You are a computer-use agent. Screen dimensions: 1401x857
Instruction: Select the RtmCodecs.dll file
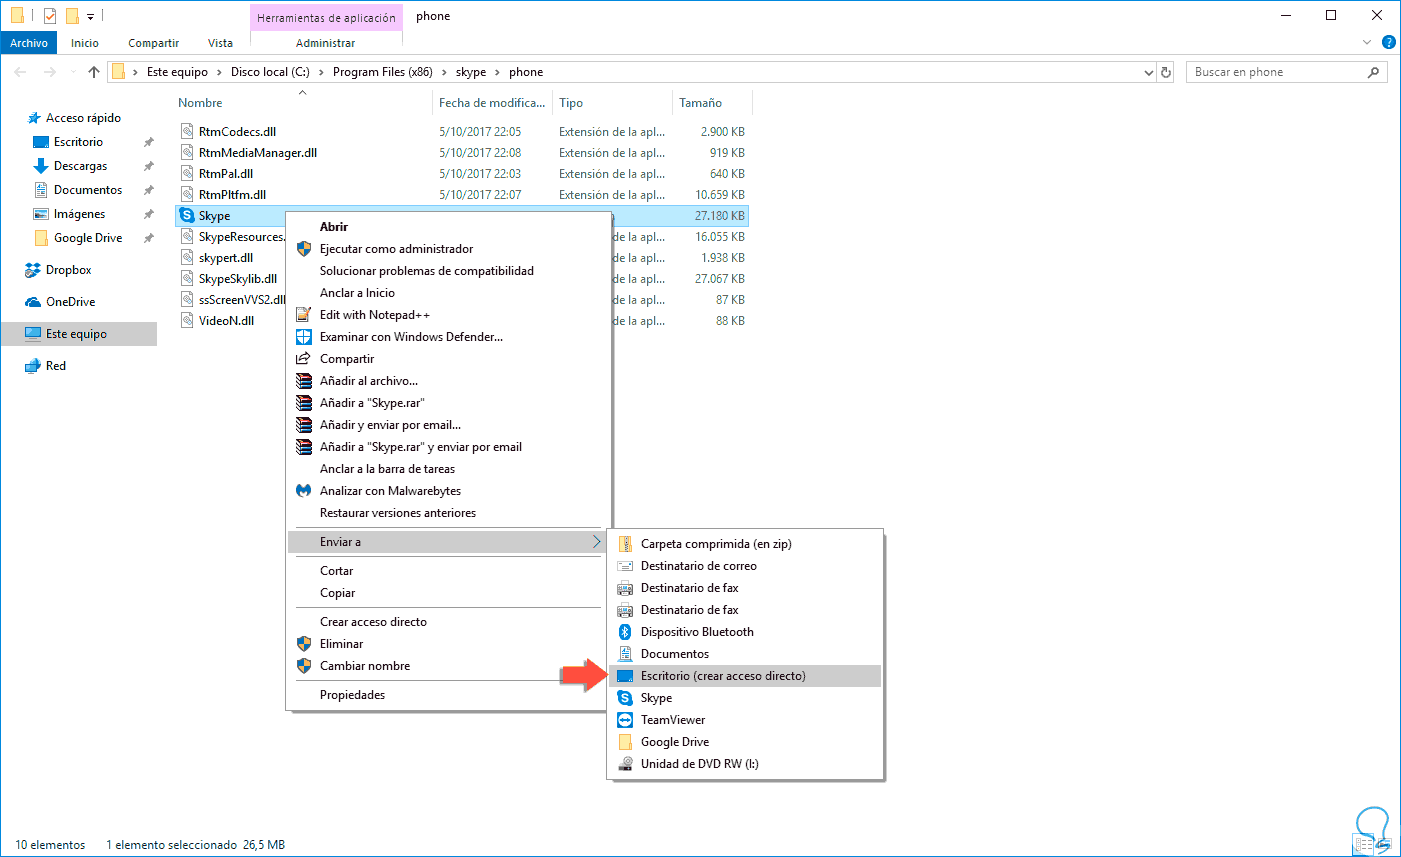237,132
